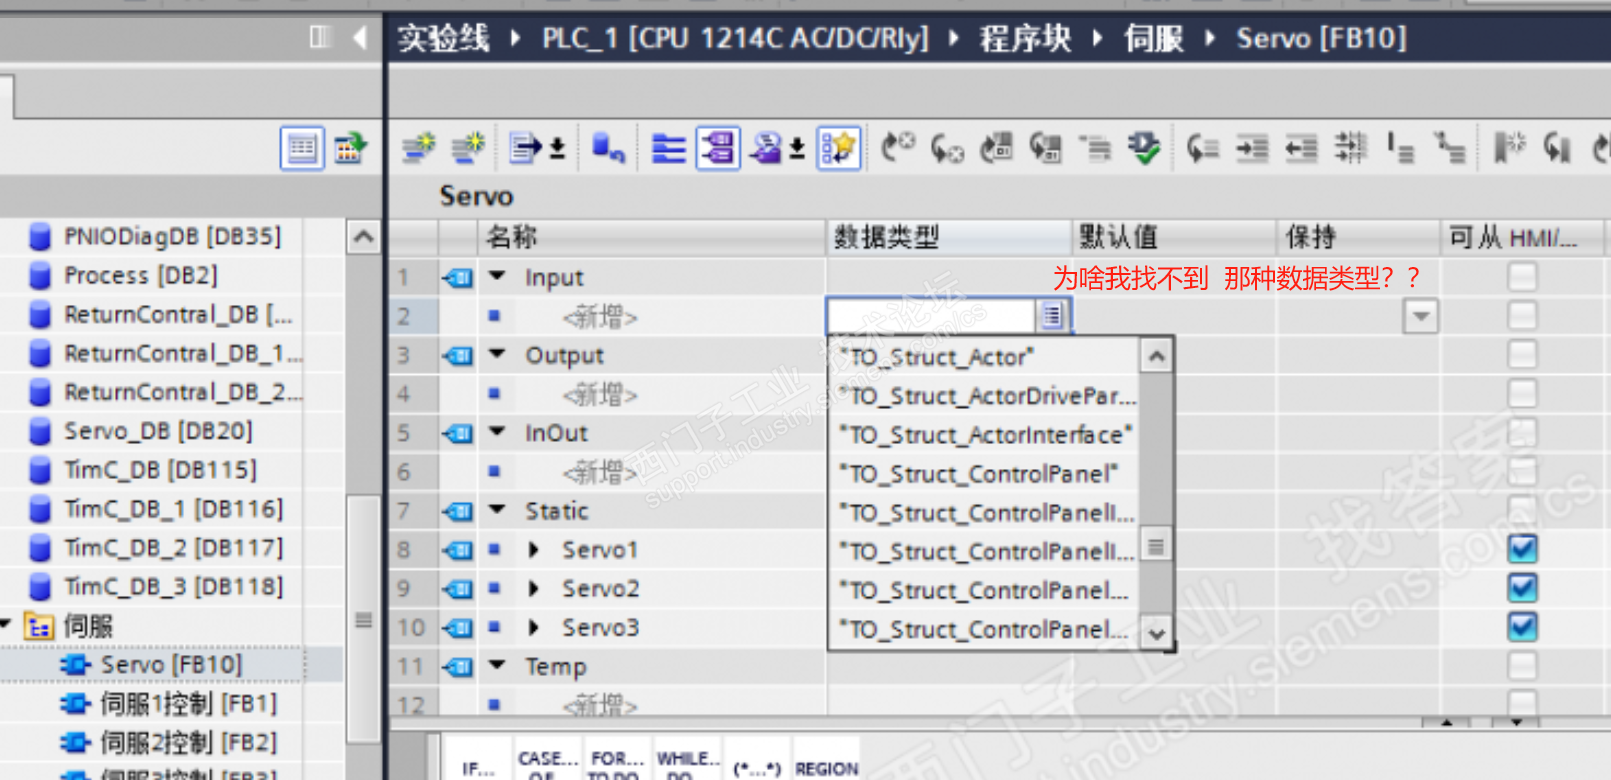Viewport: 1611px width, 780px height.
Task: Collapse the project tree panel arrow
Action: point(360,38)
